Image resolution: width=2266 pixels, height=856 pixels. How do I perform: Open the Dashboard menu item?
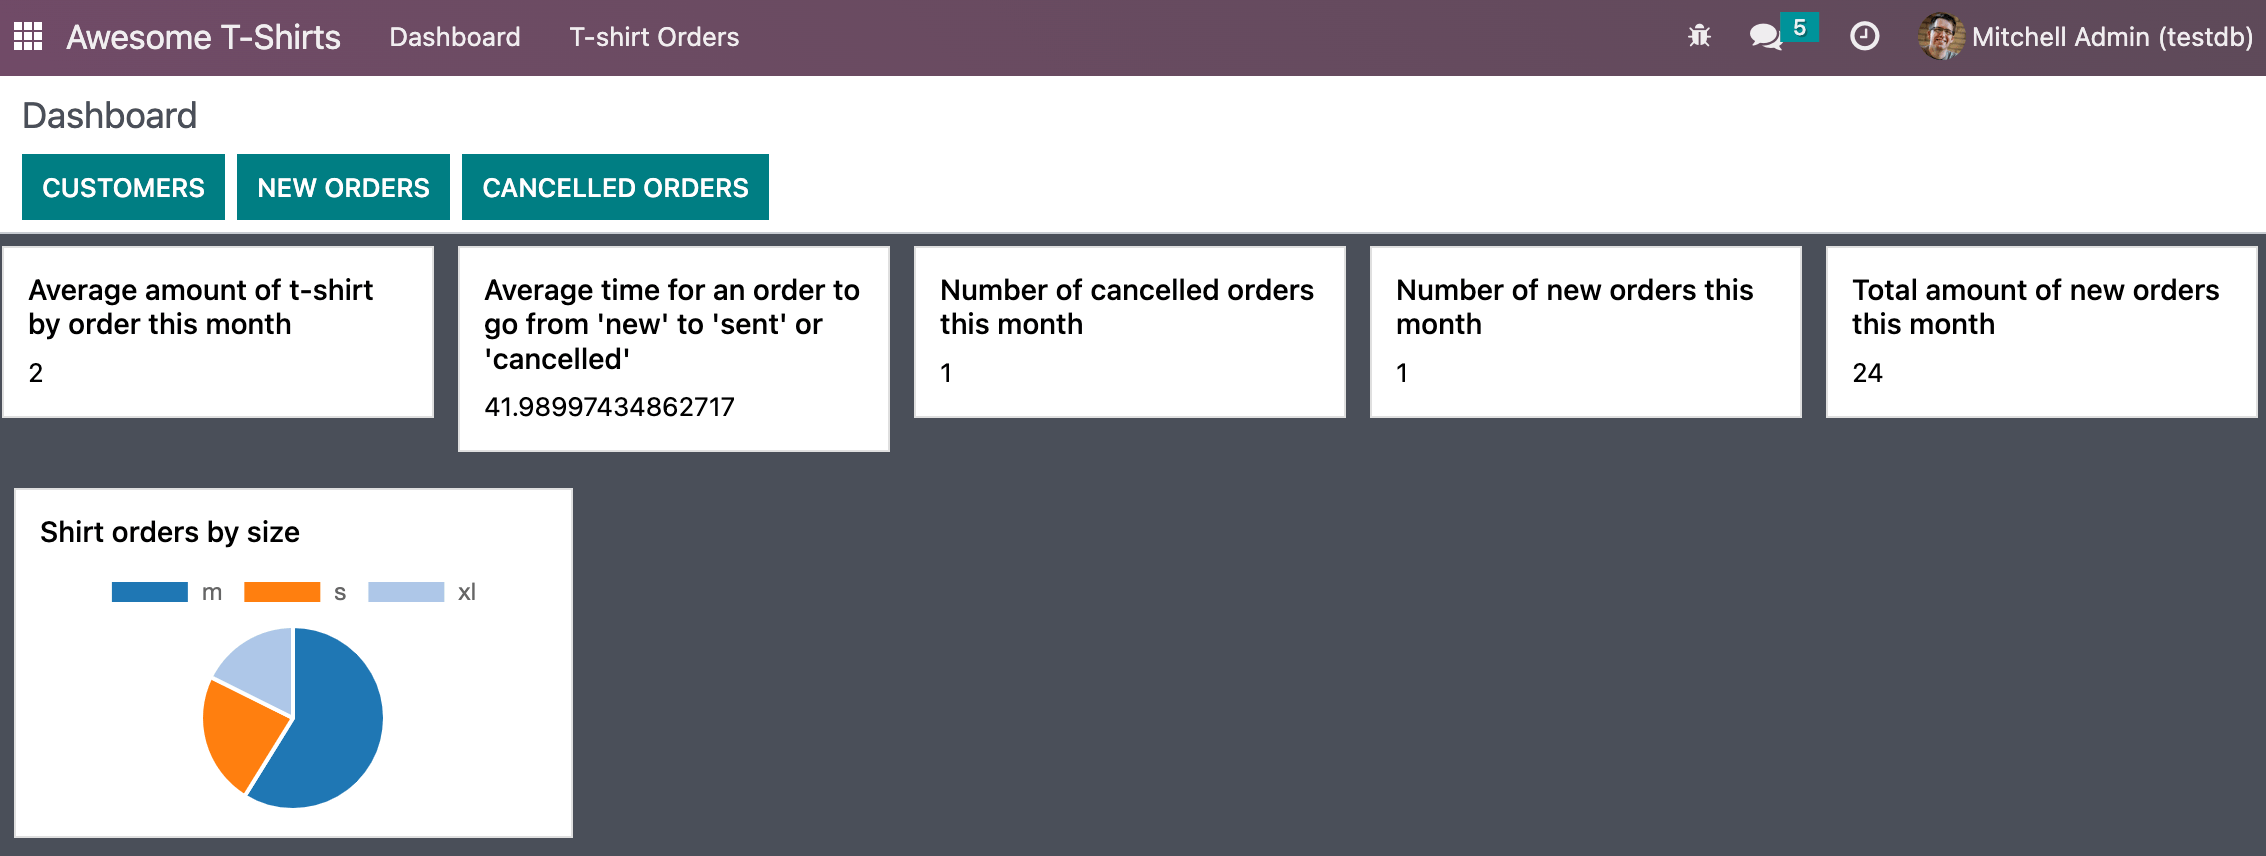(455, 37)
